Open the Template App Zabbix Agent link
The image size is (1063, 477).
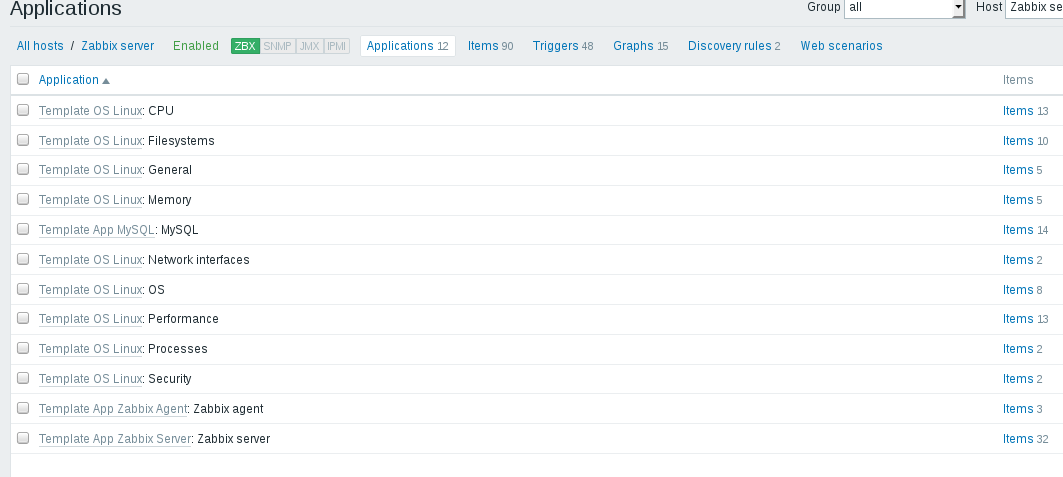(113, 409)
